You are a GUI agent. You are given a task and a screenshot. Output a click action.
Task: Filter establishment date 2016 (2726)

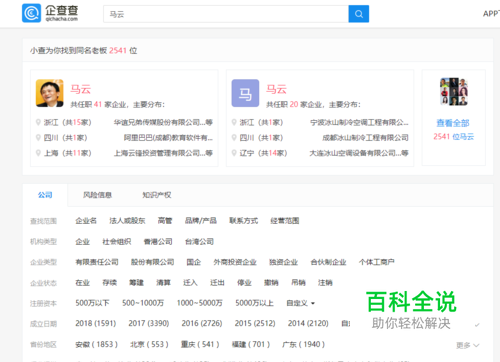(202, 323)
